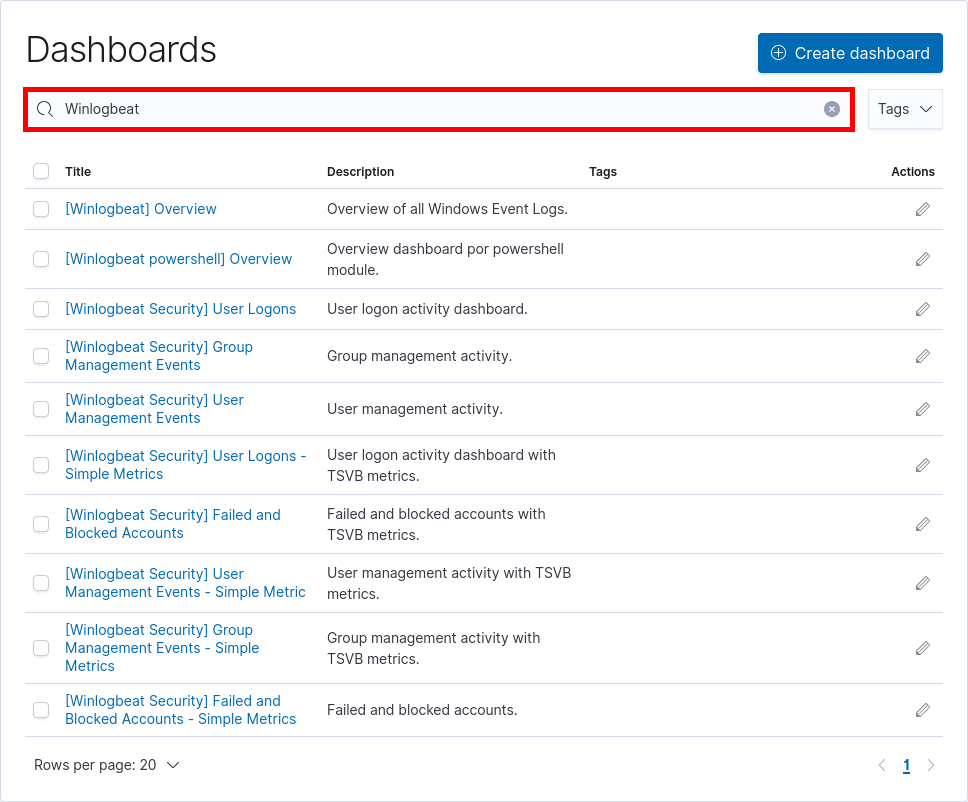
Task: Clear the search field using the X icon
Action: coord(831,108)
